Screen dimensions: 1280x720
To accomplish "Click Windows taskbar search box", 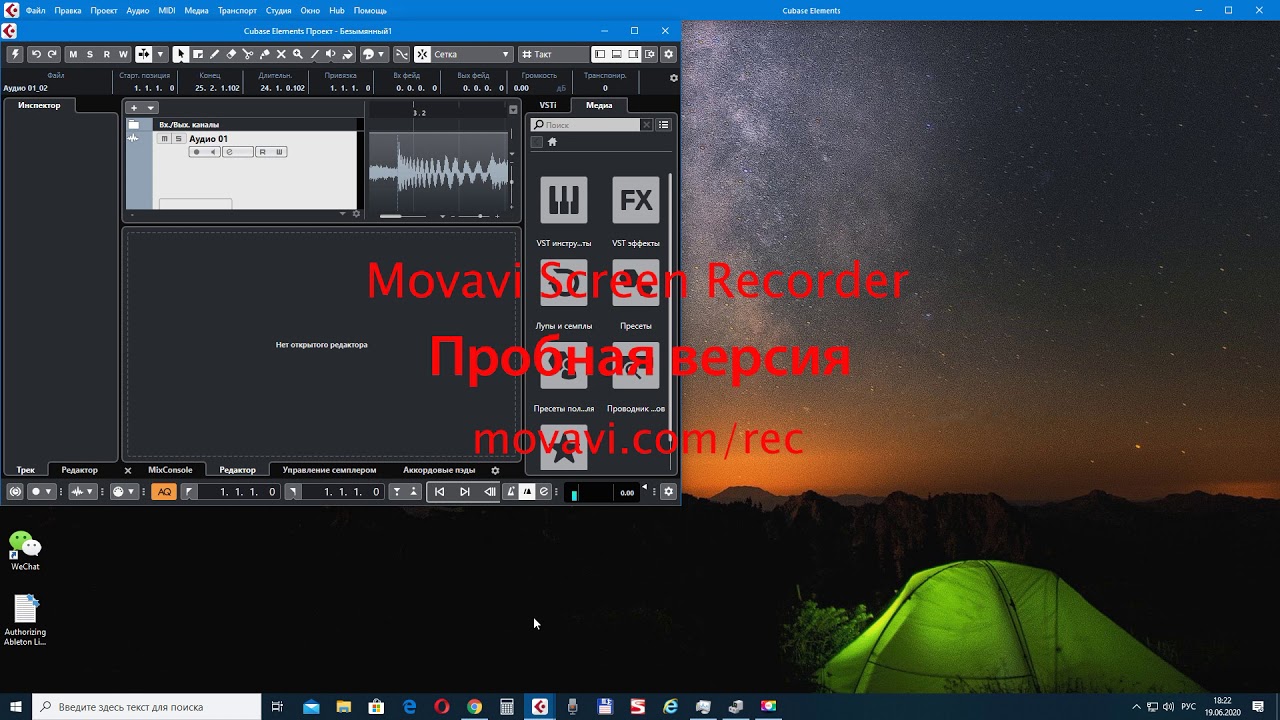I will pyautogui.click(x=147, y=707).
